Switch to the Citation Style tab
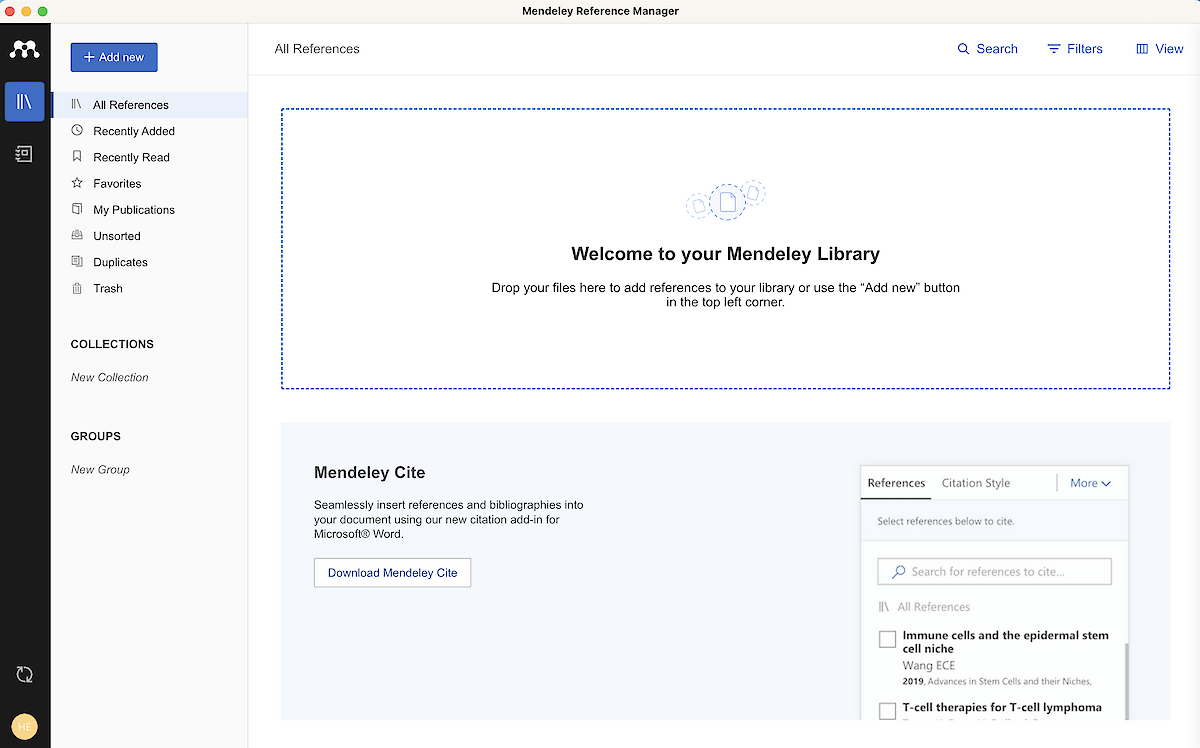Screen dimensions: 1200x748 975,483
